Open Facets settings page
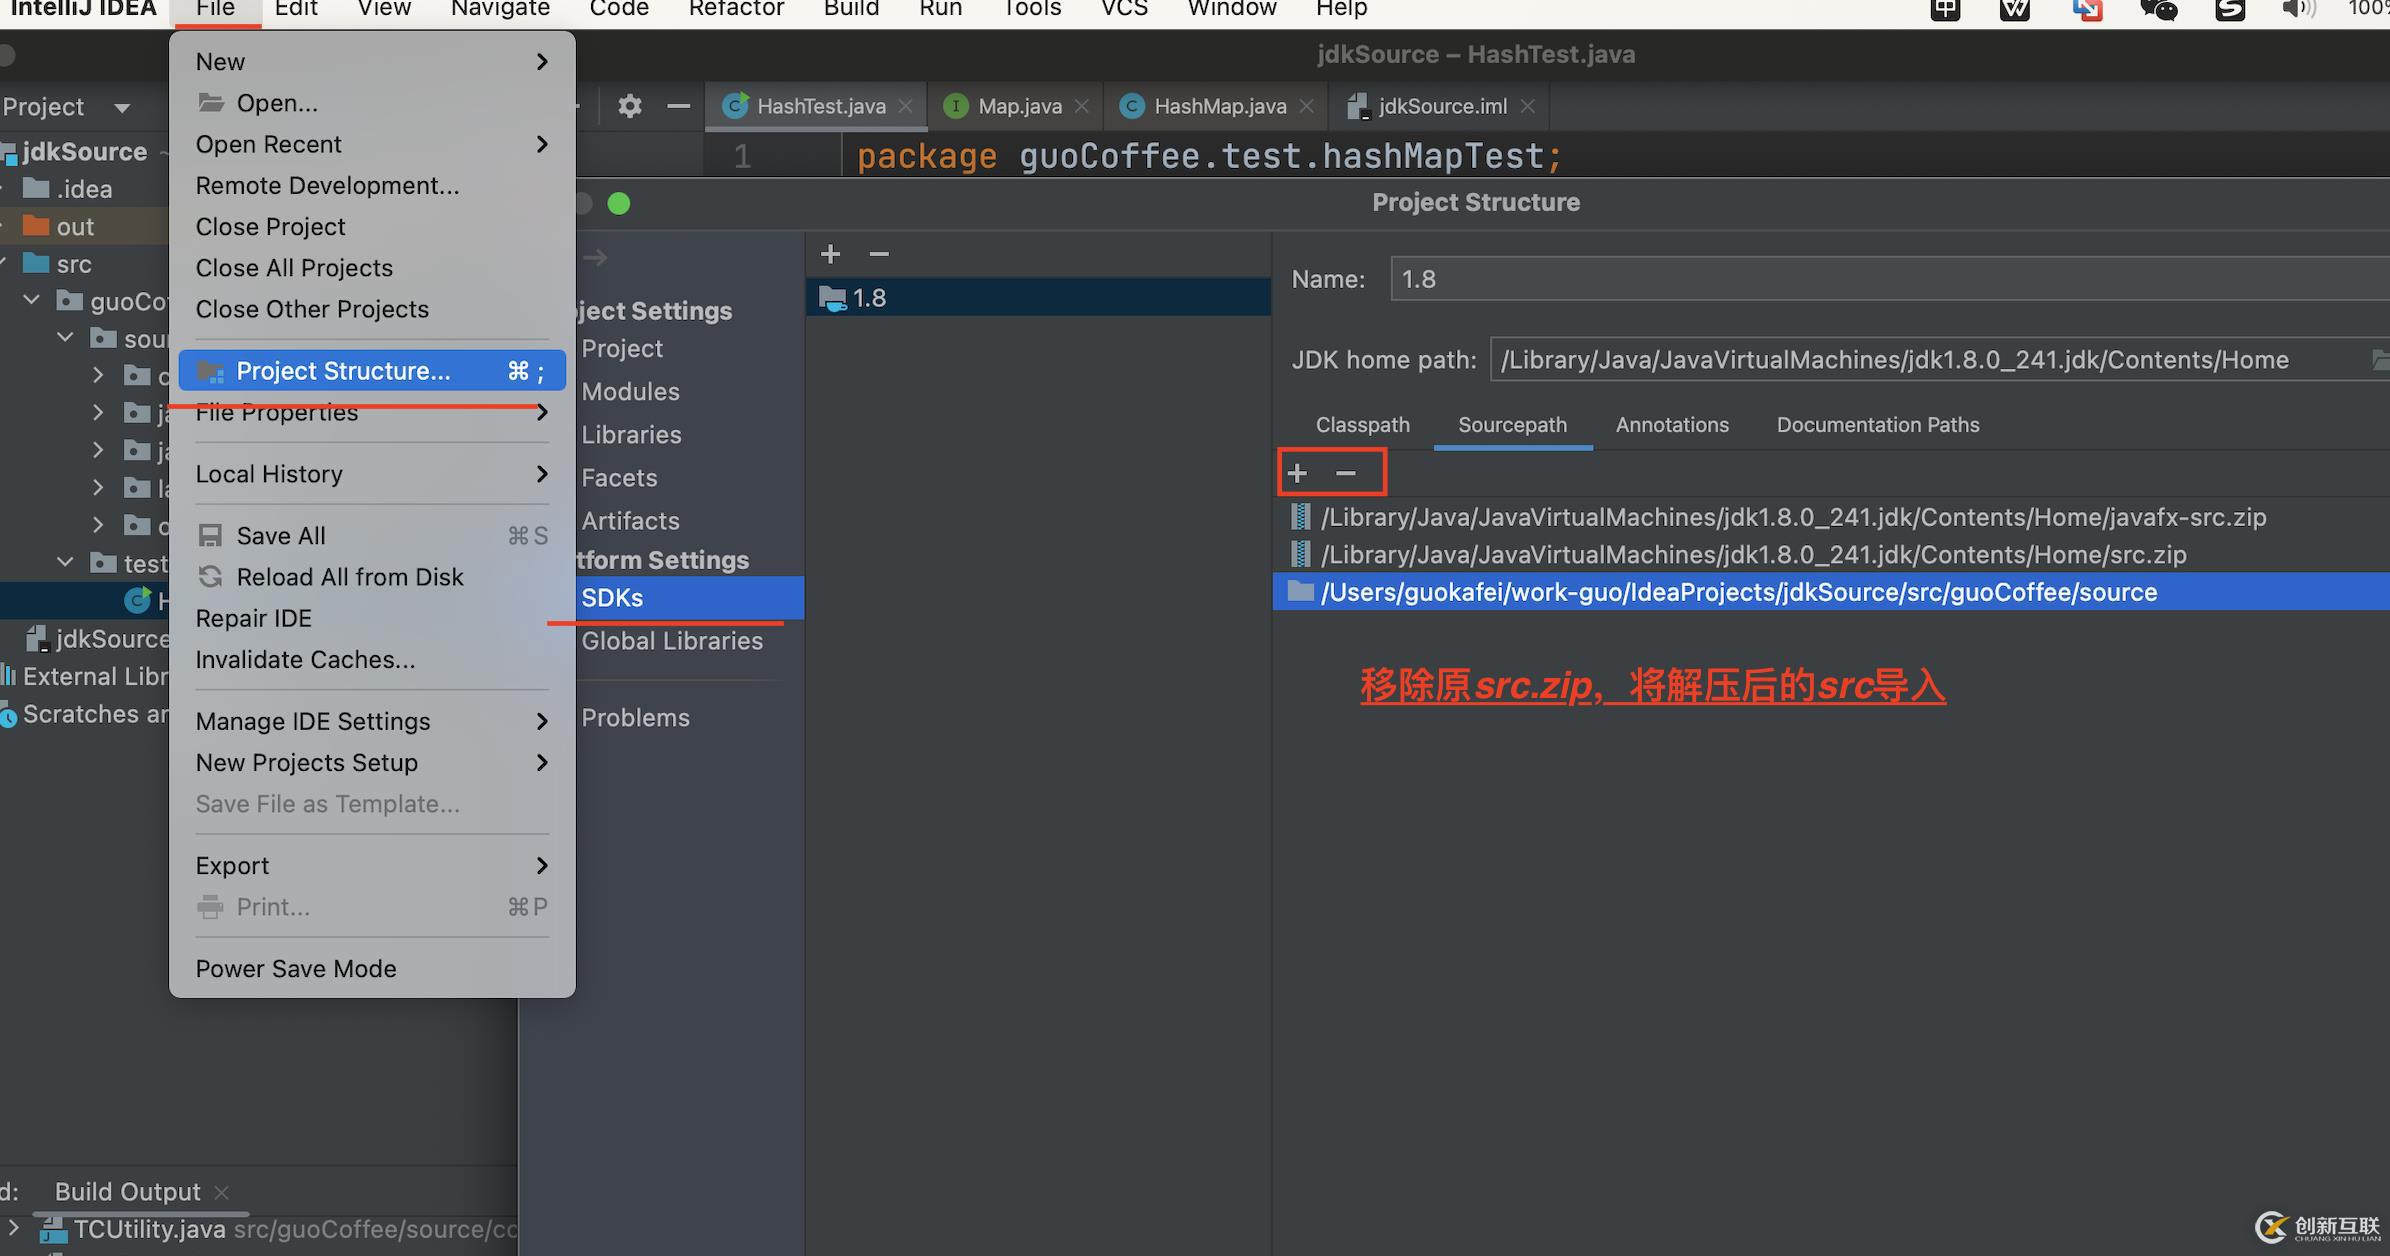The height and width of the screenshot is (1256, 2390). coord(619,478)
